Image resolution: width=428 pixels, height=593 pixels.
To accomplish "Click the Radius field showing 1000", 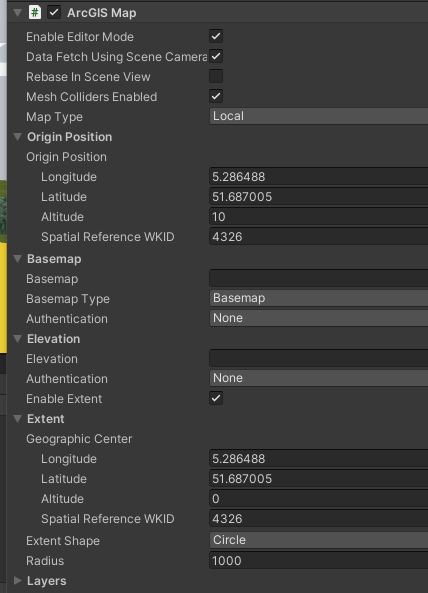I will pos(319,560).
